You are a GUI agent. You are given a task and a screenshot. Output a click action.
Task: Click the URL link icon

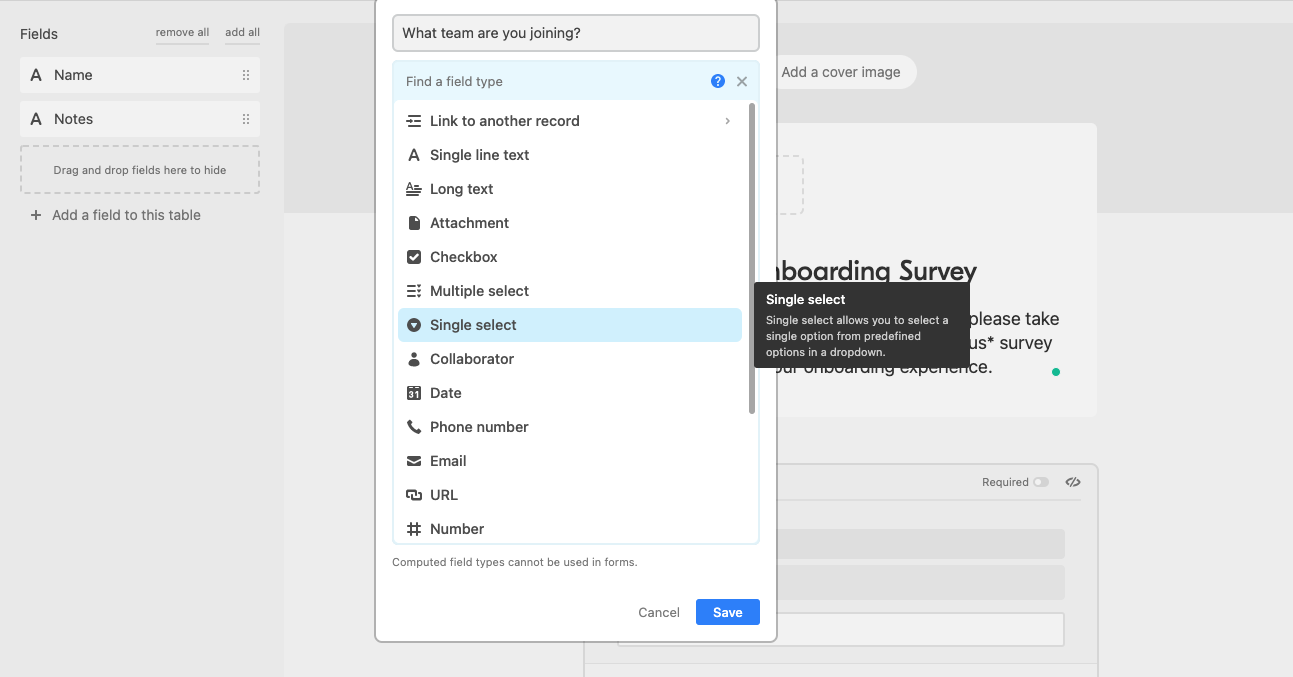click(x=414, y=495)
